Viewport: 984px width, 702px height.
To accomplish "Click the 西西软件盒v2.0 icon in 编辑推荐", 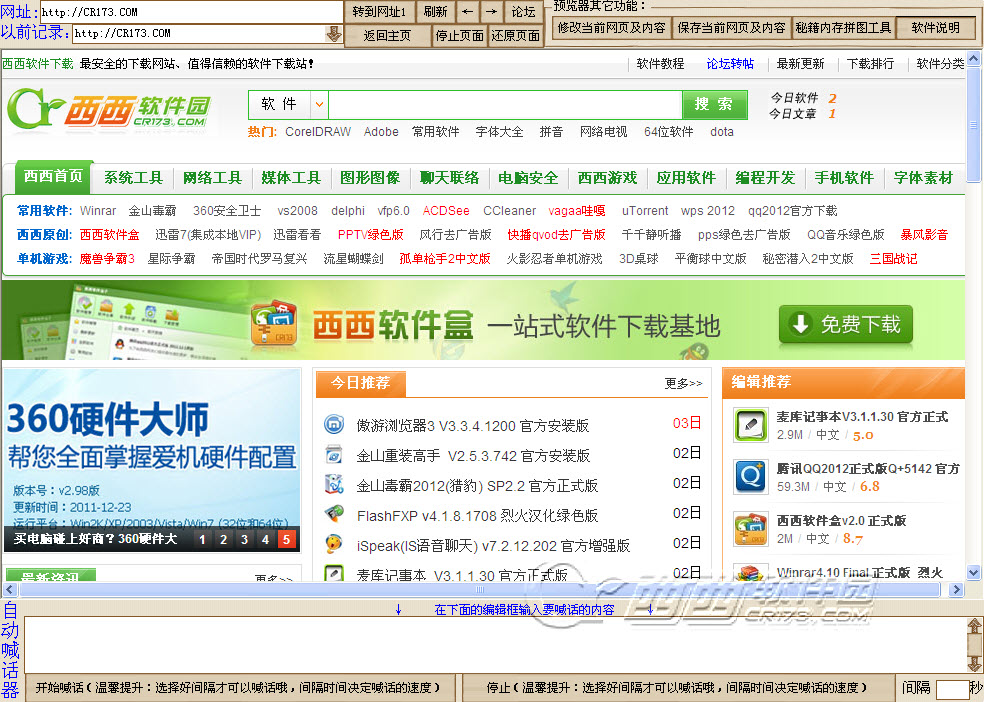I will coord(751,529).
